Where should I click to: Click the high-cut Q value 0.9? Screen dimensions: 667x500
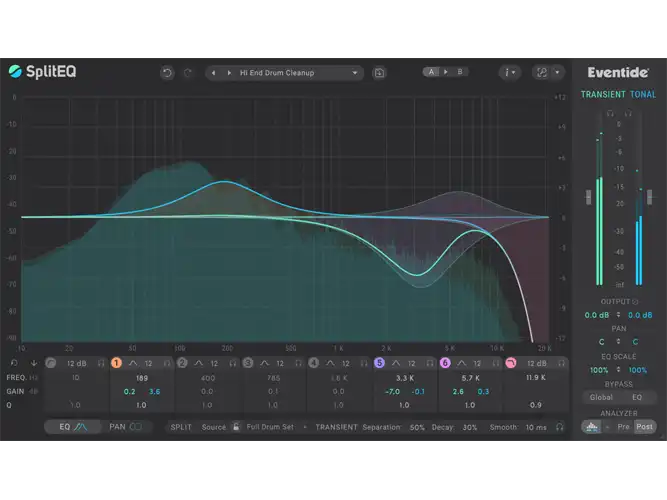tap(536, 405)
